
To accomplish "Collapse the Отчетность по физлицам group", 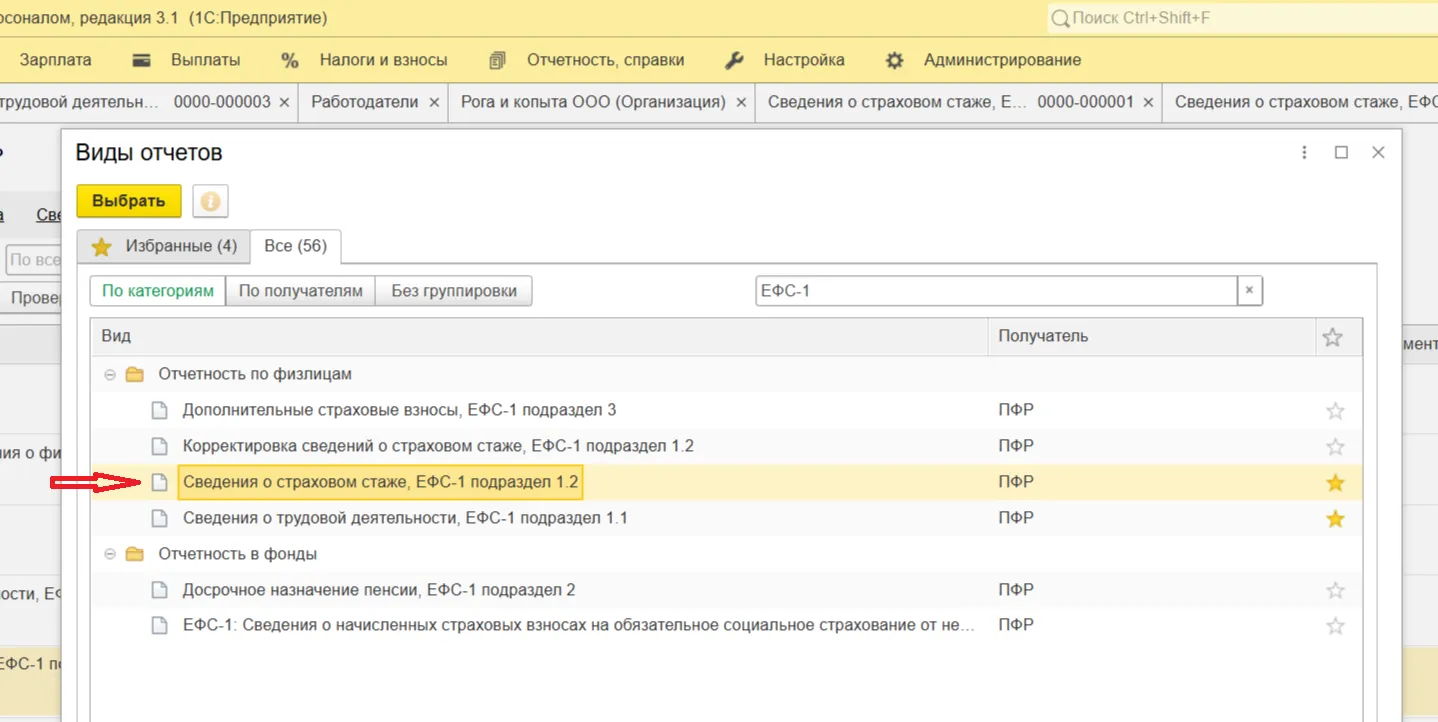I will click(x=110, y=375).
